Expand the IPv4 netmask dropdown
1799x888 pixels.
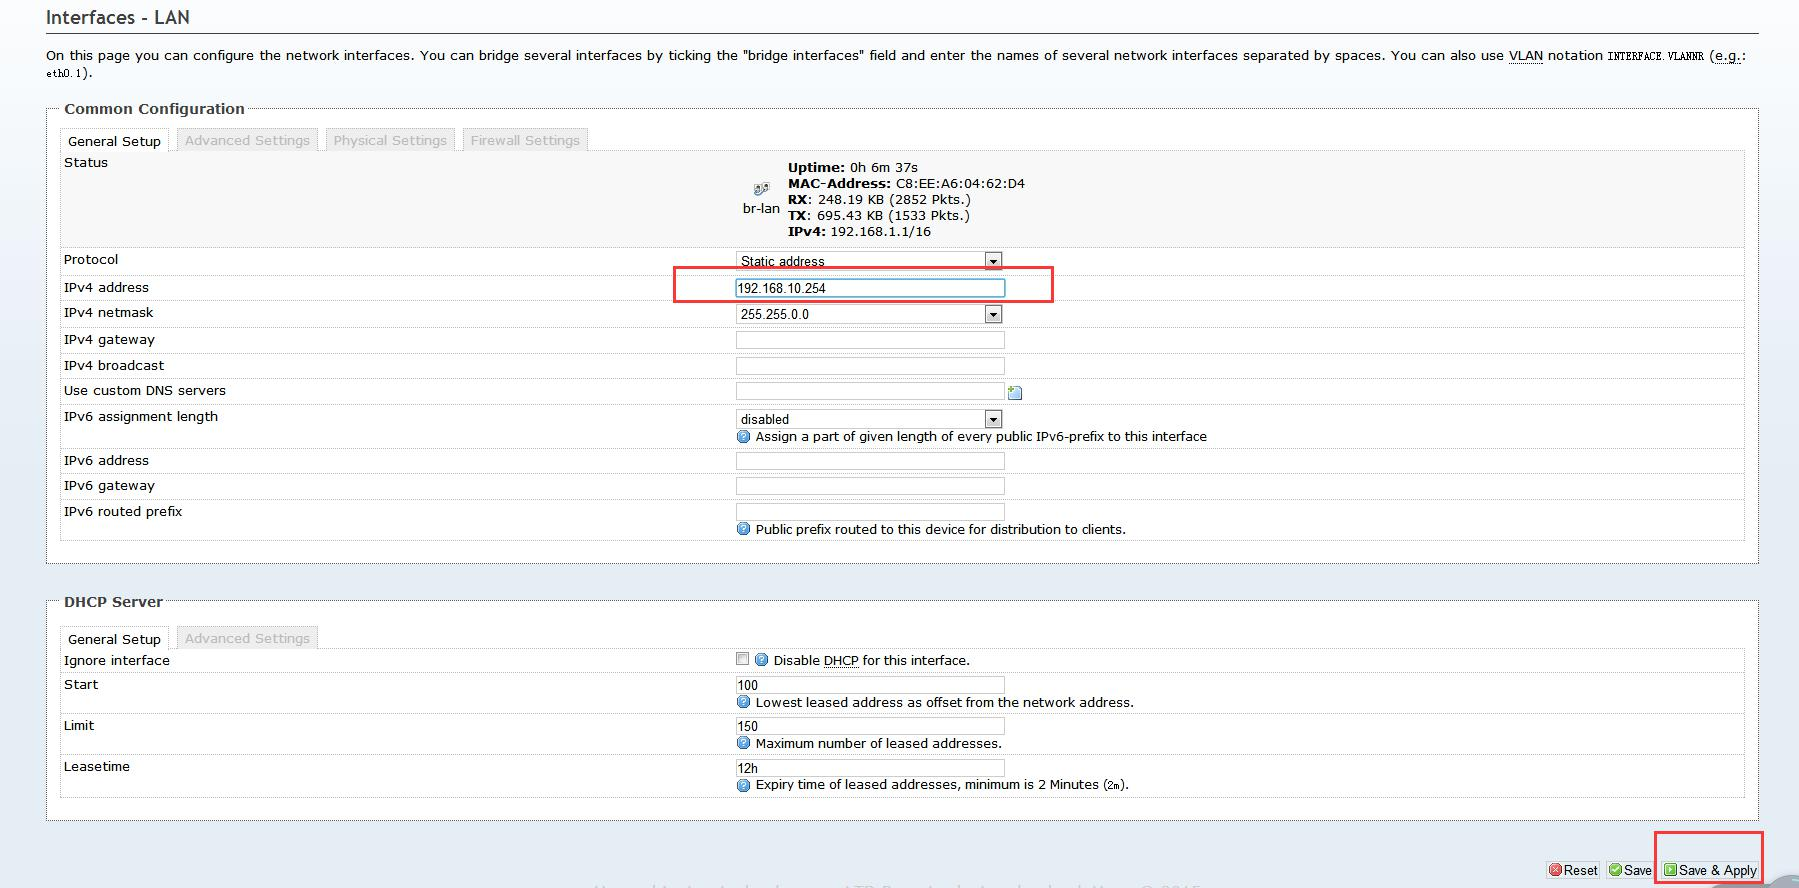pos(868,314)
